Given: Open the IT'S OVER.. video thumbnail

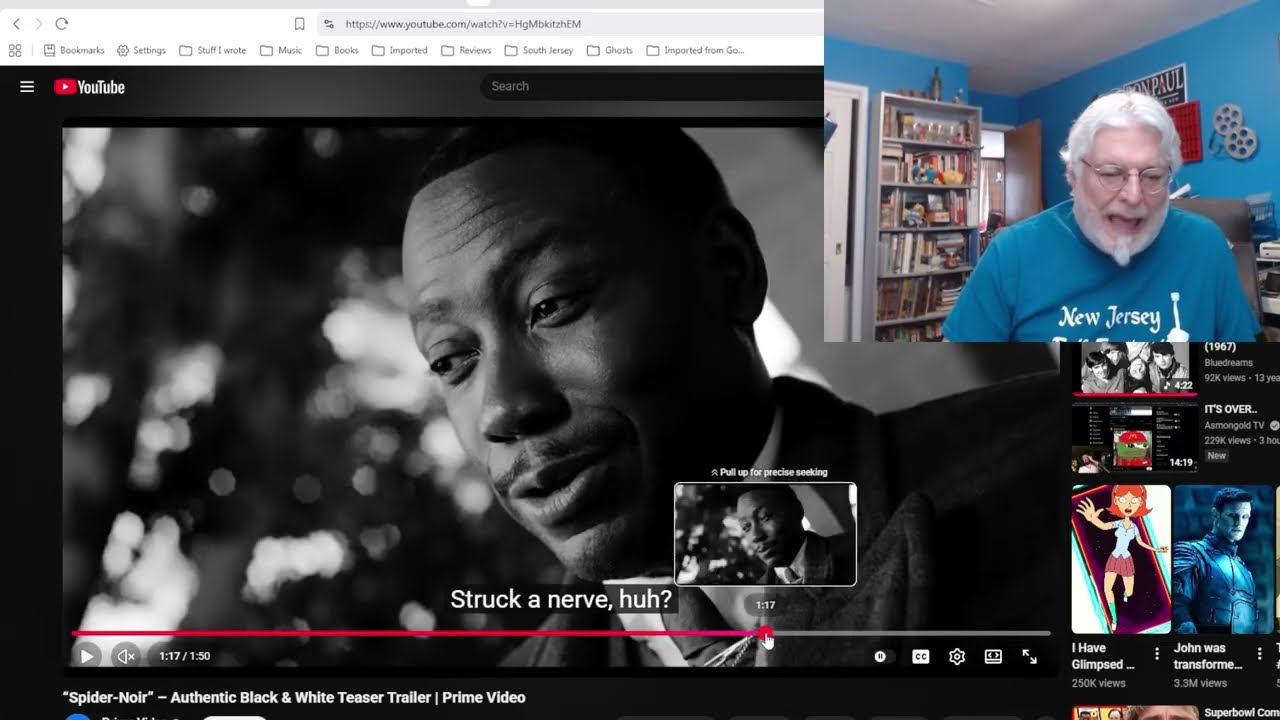Looking at the screenshot, I should 1135,437.
